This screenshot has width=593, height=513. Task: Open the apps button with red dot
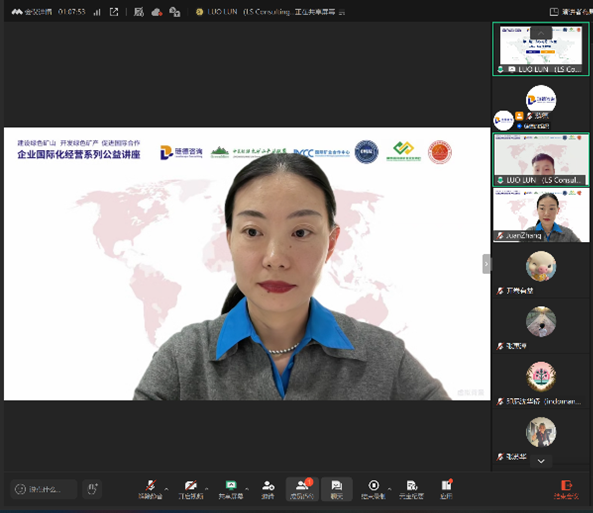tap(446, 489)
